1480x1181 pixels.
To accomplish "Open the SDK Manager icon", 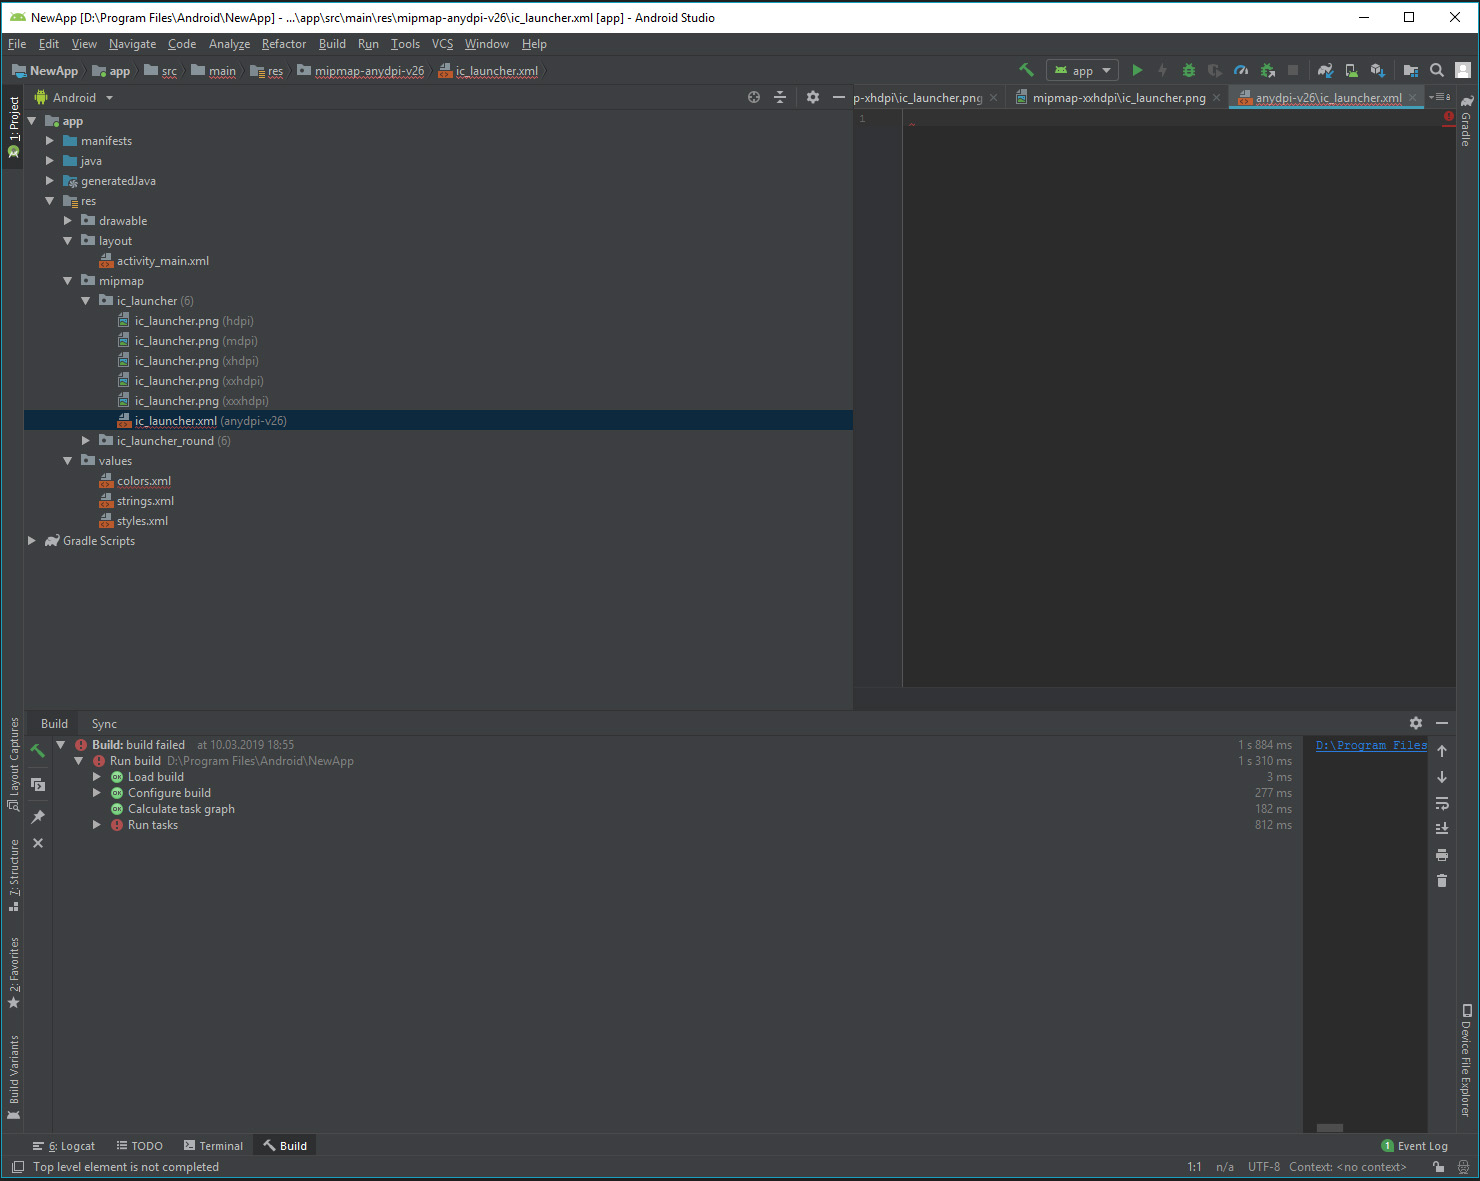I will point(1378,70).
